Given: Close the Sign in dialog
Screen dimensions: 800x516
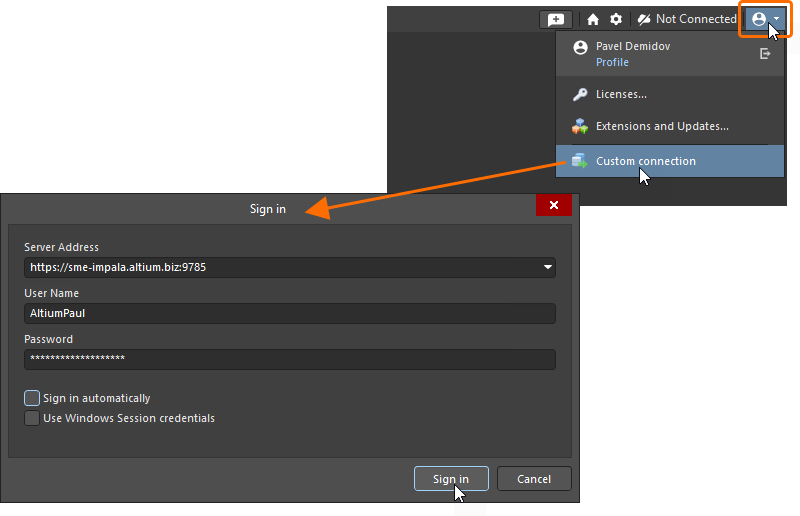Looking at the screenshot, I should pyautogui.click(x=554, y=205).
